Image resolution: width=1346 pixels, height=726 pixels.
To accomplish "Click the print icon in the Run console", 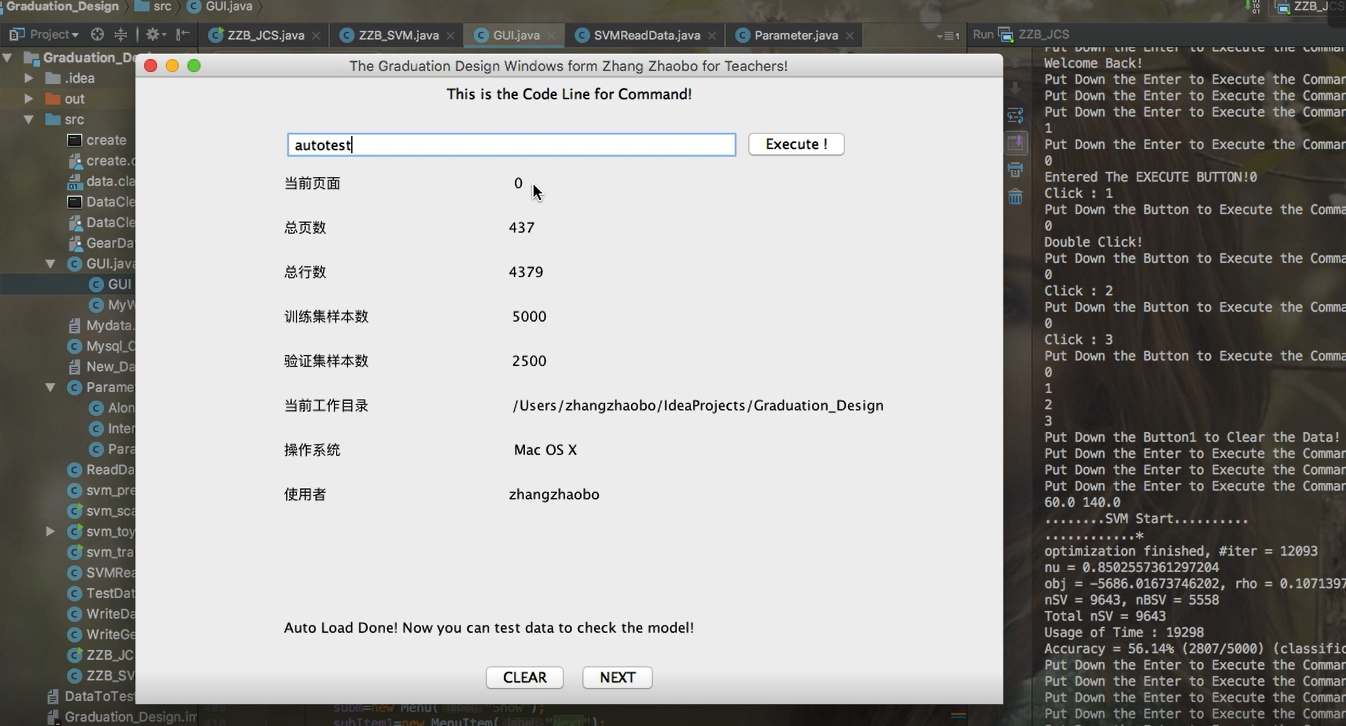I will coord(1015,170).
